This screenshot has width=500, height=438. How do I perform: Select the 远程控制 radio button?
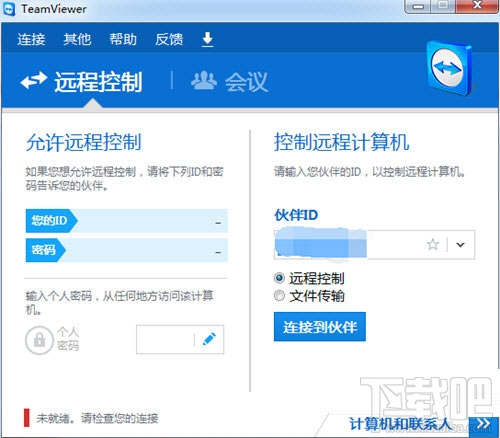(x=279, y=278)
